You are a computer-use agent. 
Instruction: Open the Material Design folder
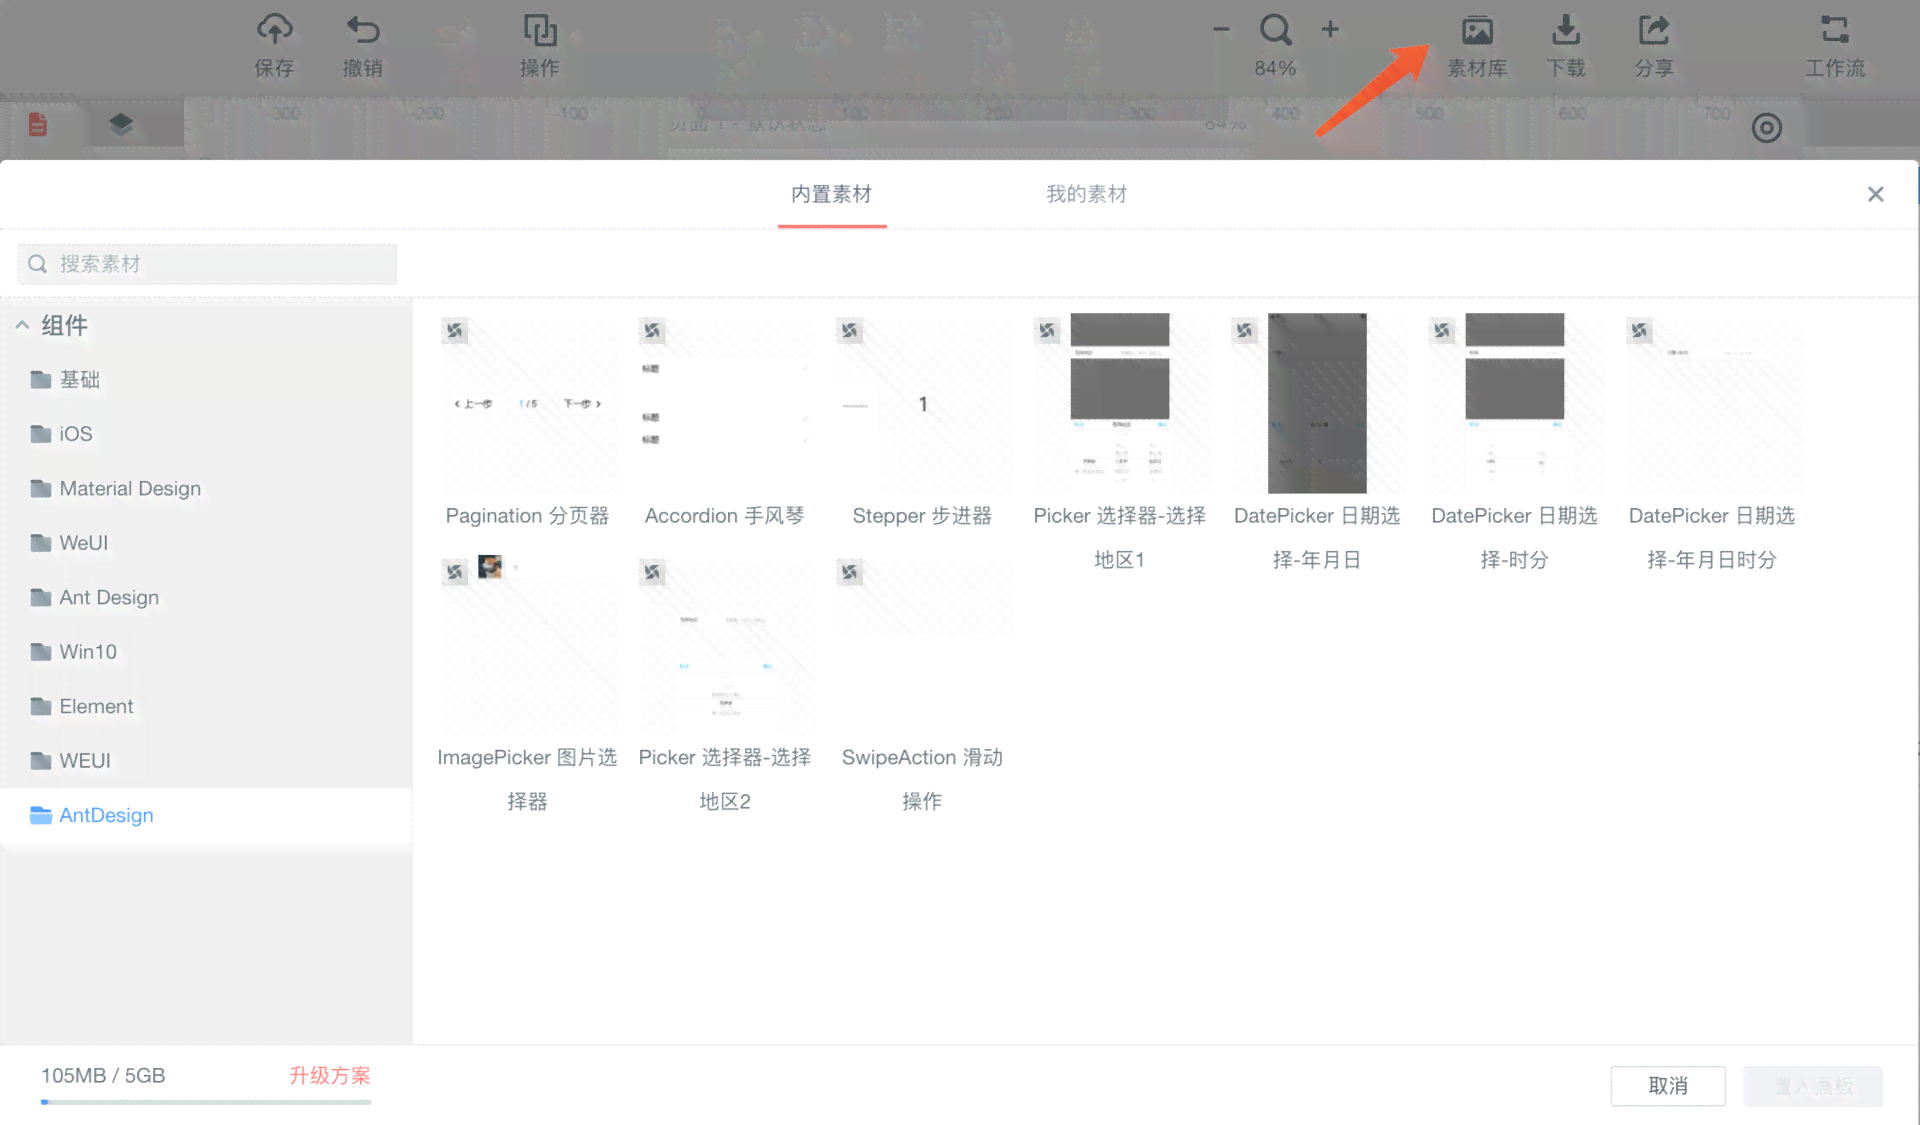(206, 489)
